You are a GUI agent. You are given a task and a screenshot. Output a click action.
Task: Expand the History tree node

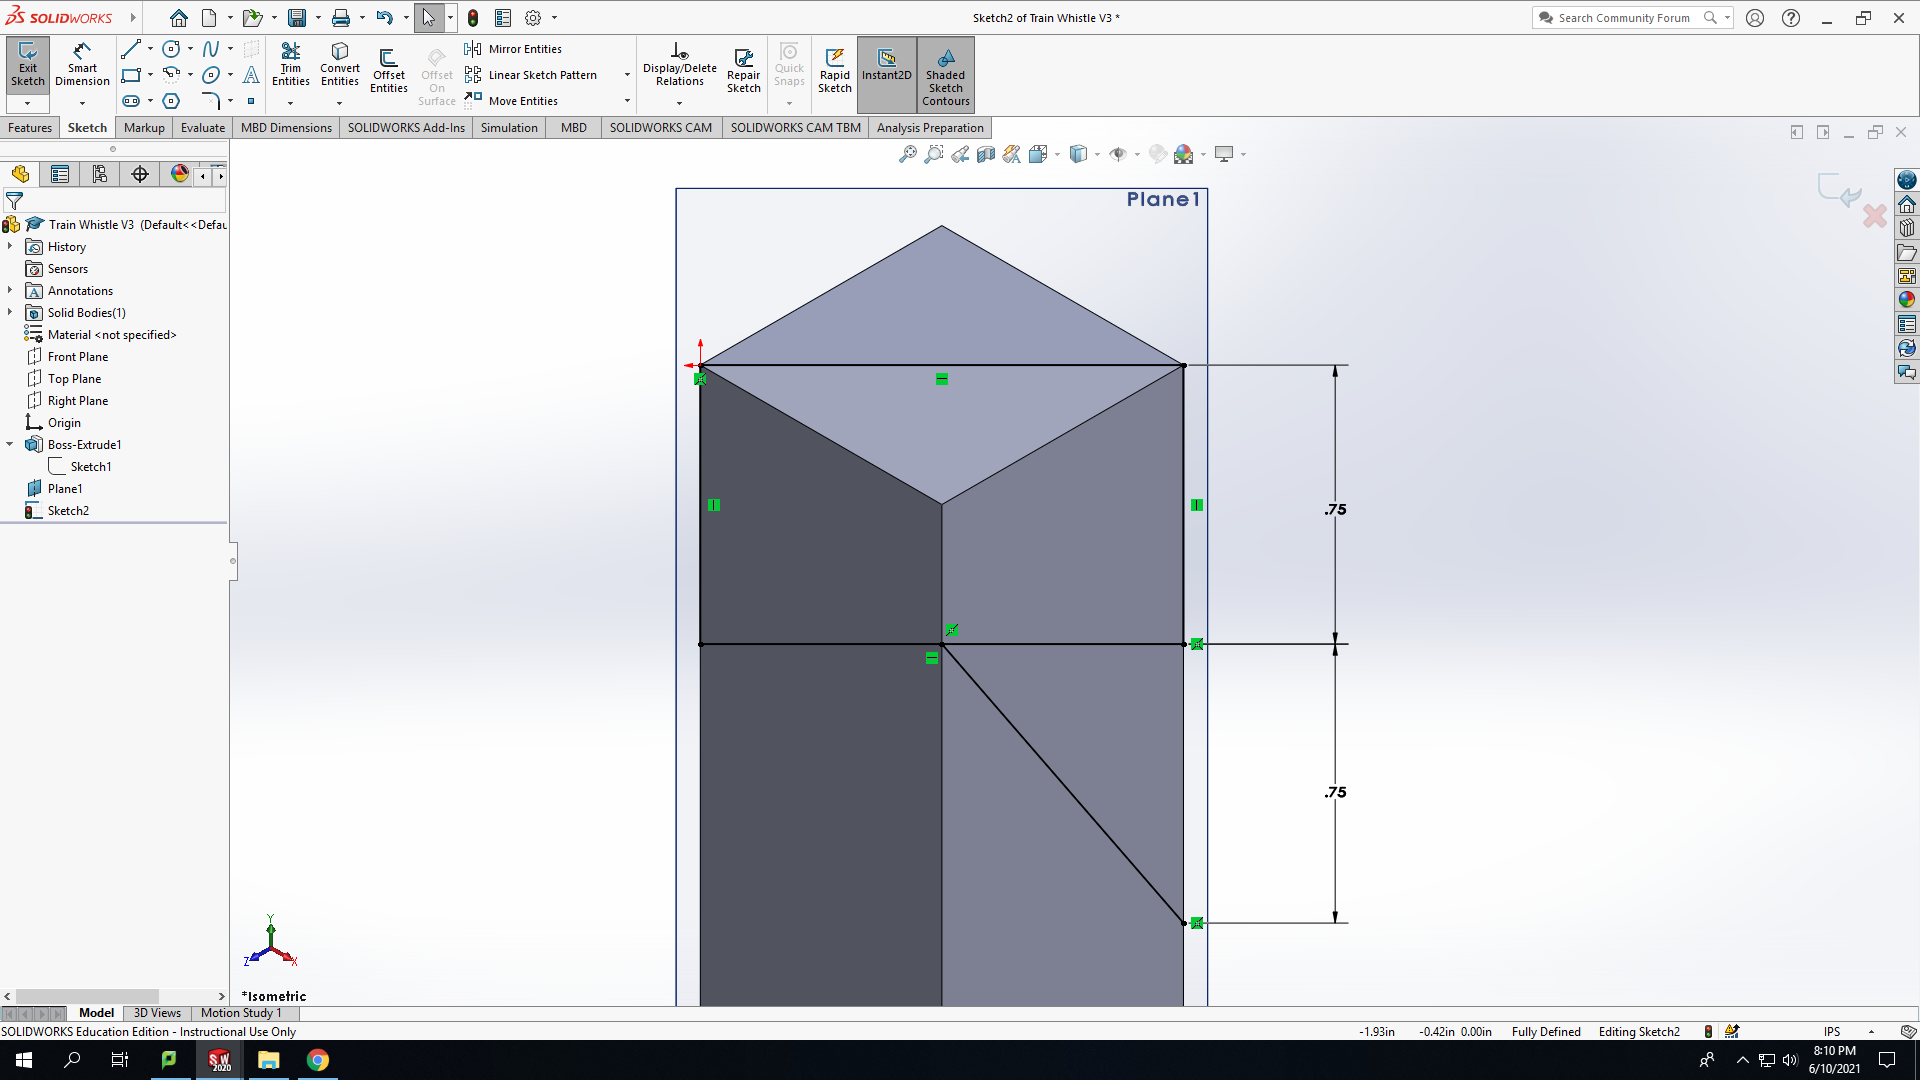[10, 246]
